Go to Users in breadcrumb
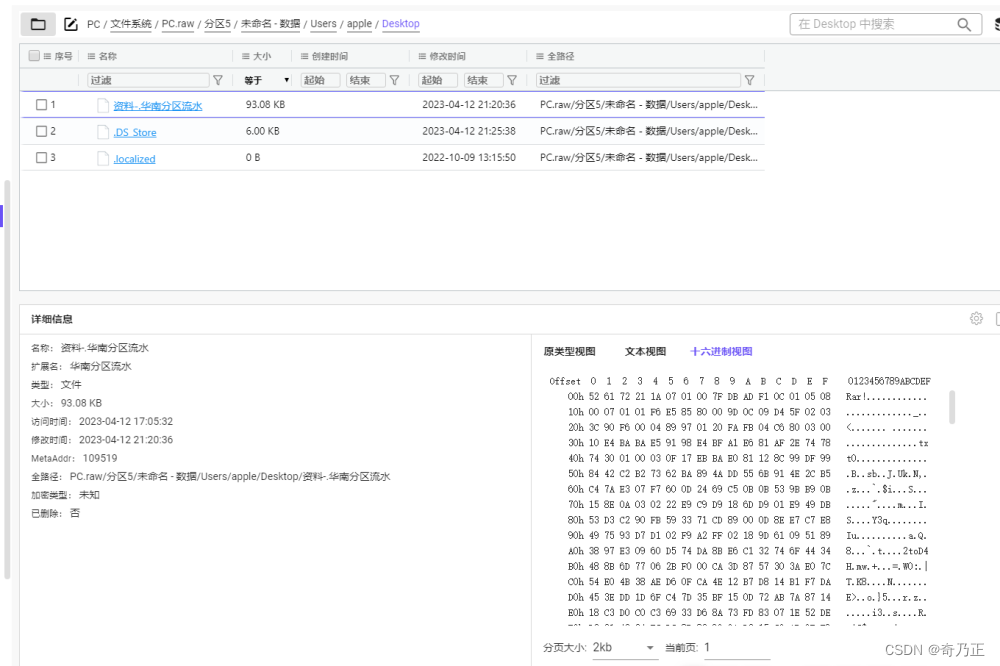 coord(323,24)
